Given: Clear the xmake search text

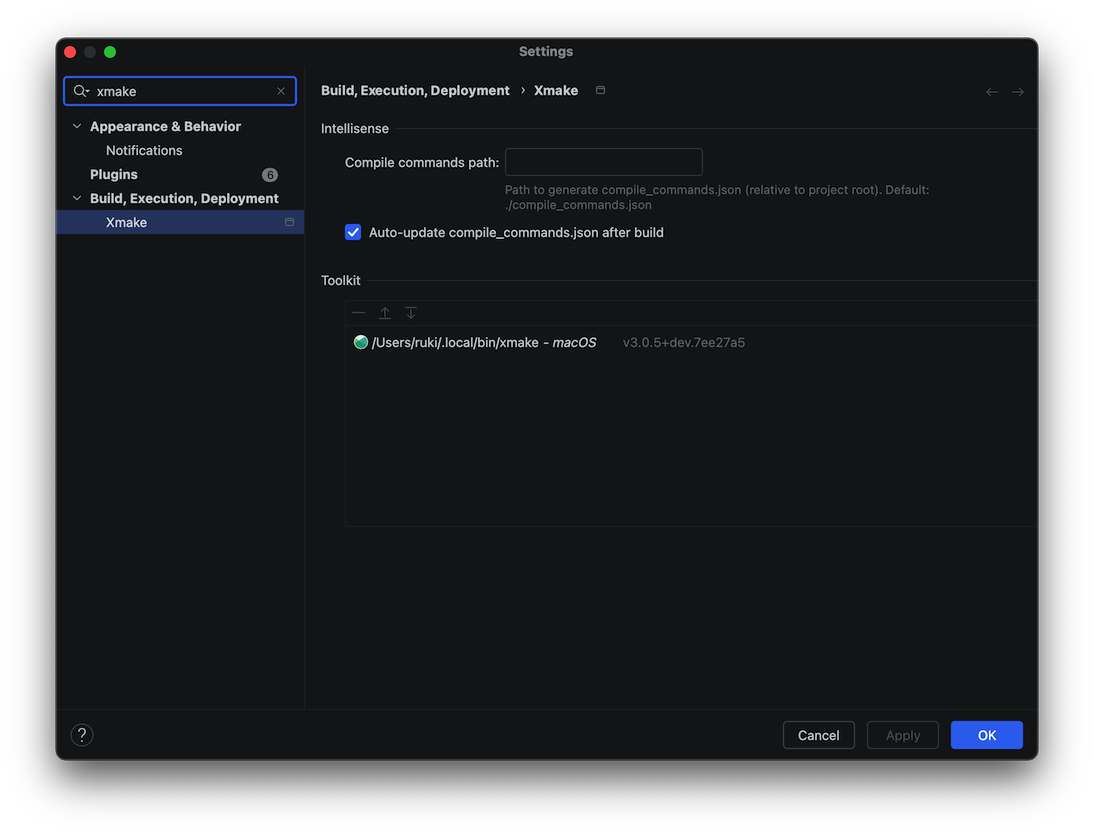Looking at the screenshot, I should (281, 91).
